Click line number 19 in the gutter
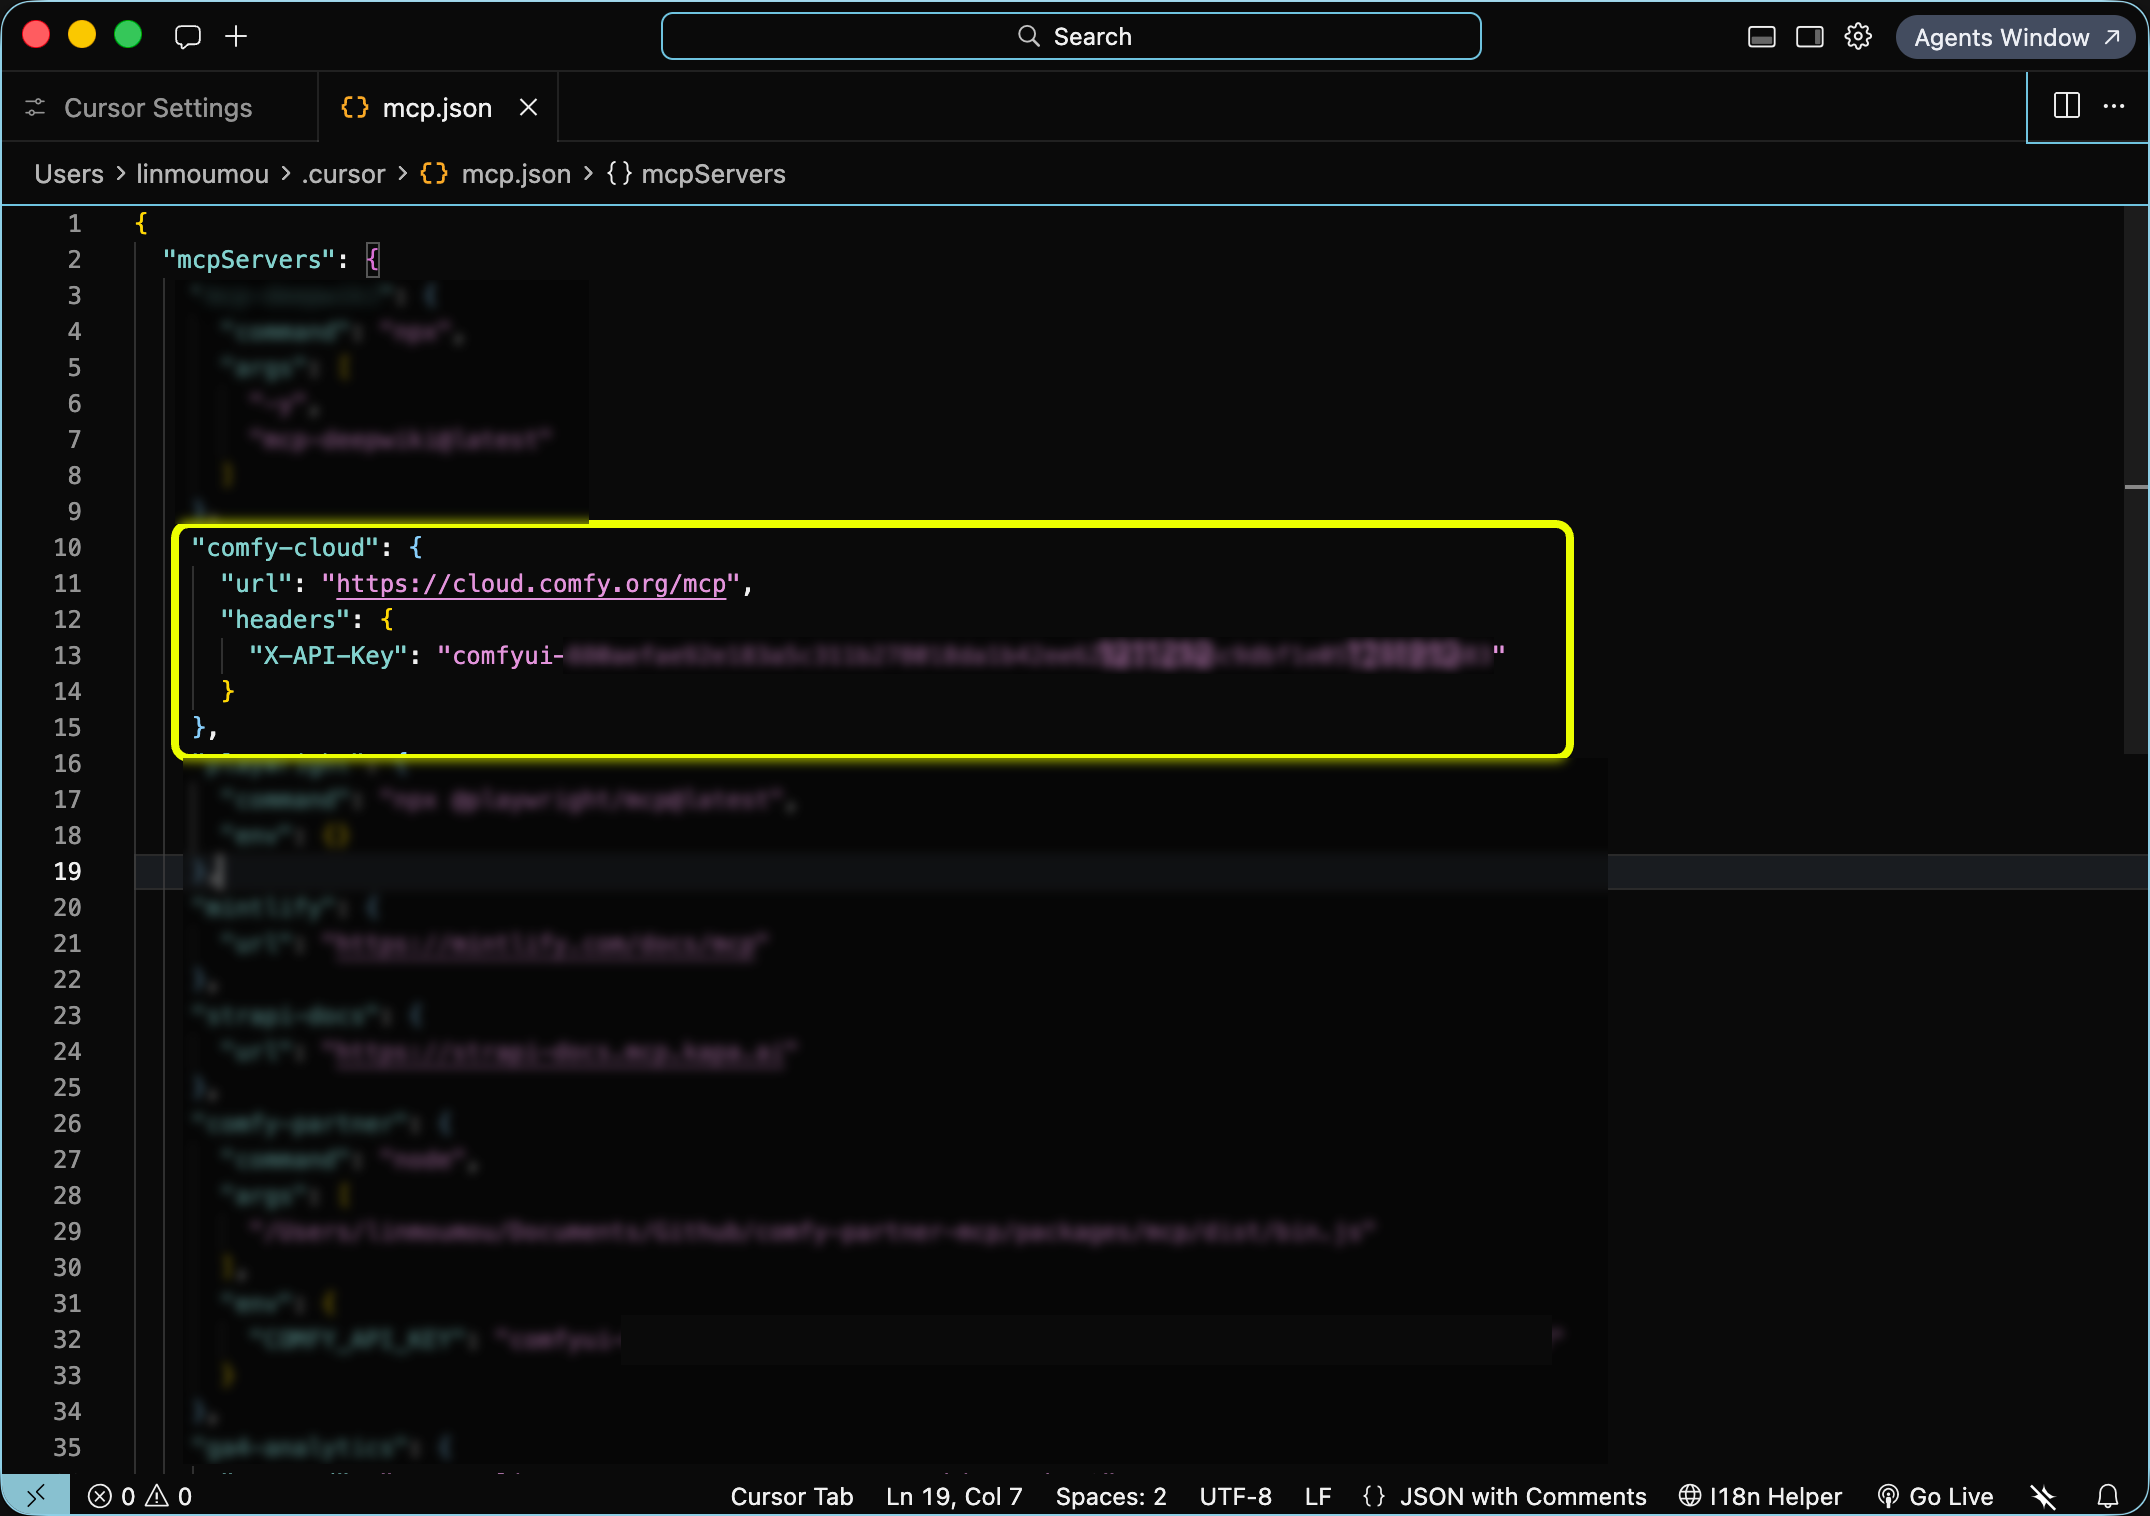Screen dimensions: 2150x1516 coord(67,872)
